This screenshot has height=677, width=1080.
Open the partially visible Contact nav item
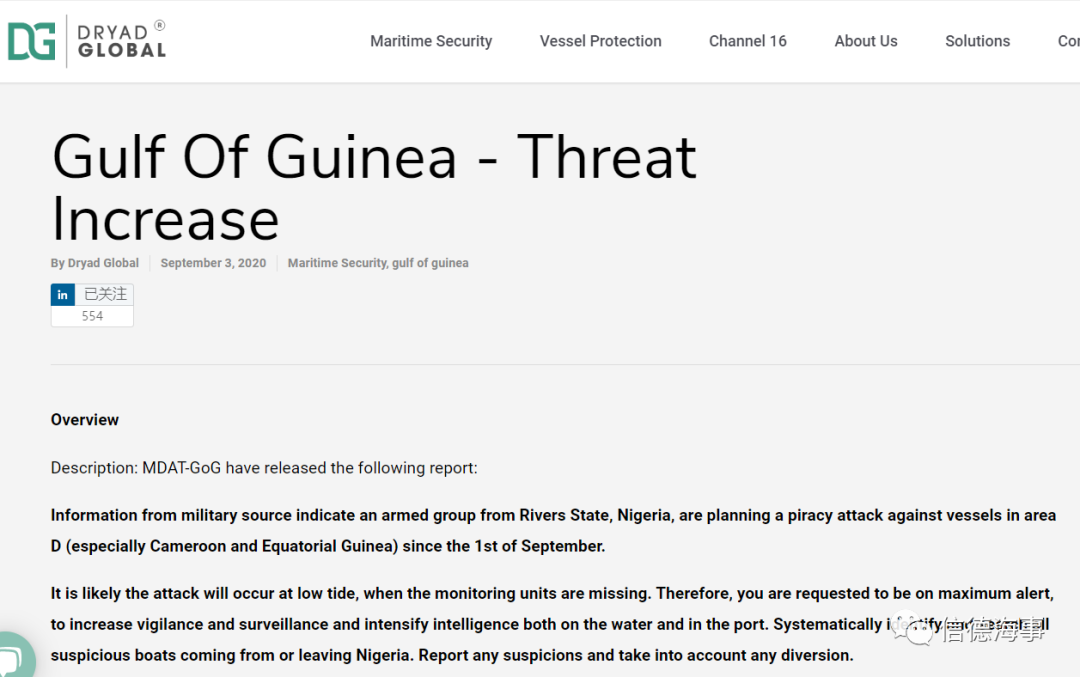(x=1068, y=41)
